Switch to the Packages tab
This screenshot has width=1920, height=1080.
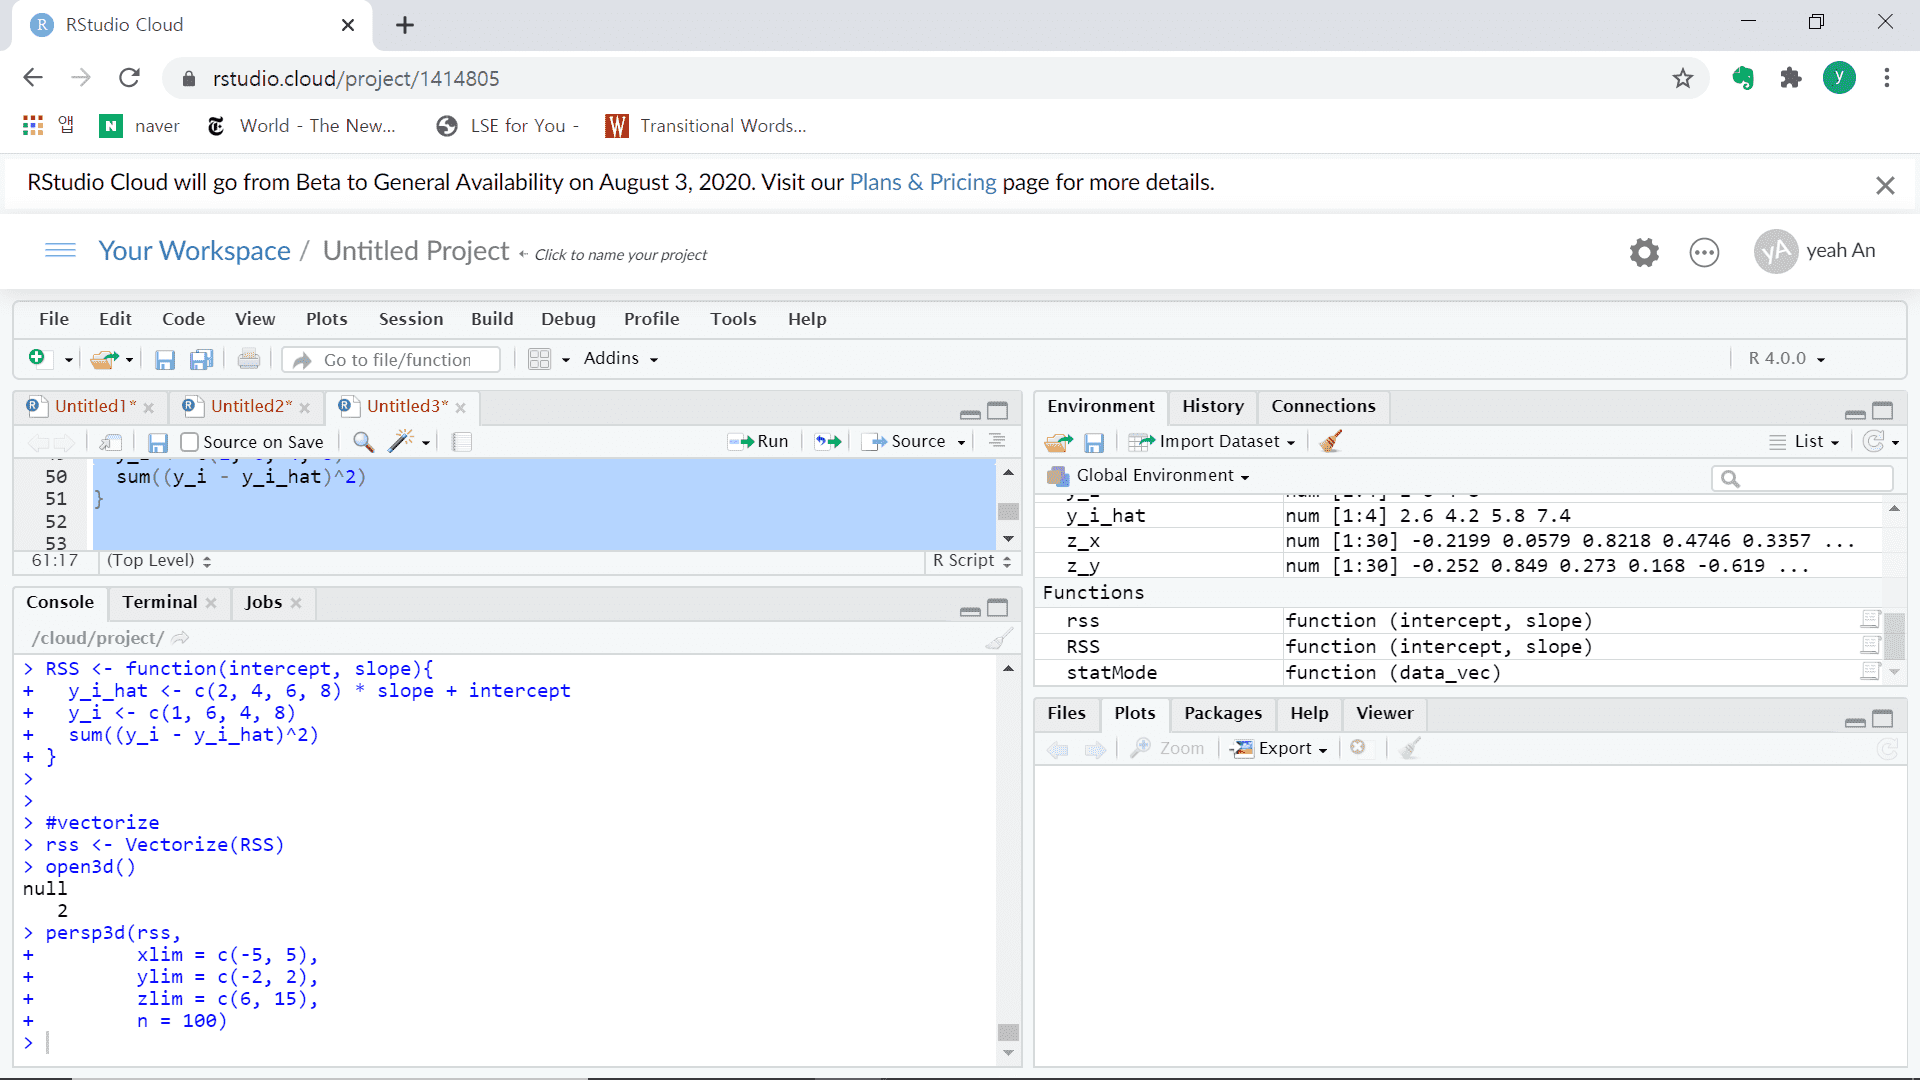1222,713
